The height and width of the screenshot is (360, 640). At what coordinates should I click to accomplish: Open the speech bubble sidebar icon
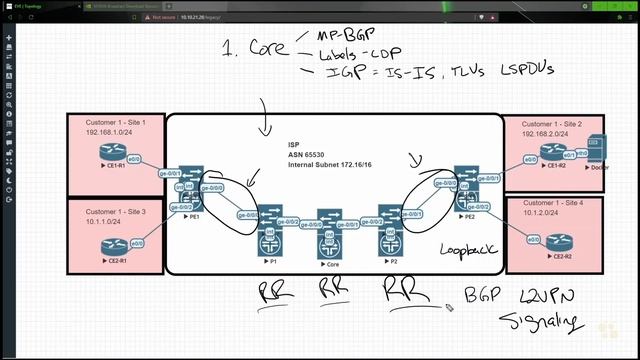coord(9,142)
